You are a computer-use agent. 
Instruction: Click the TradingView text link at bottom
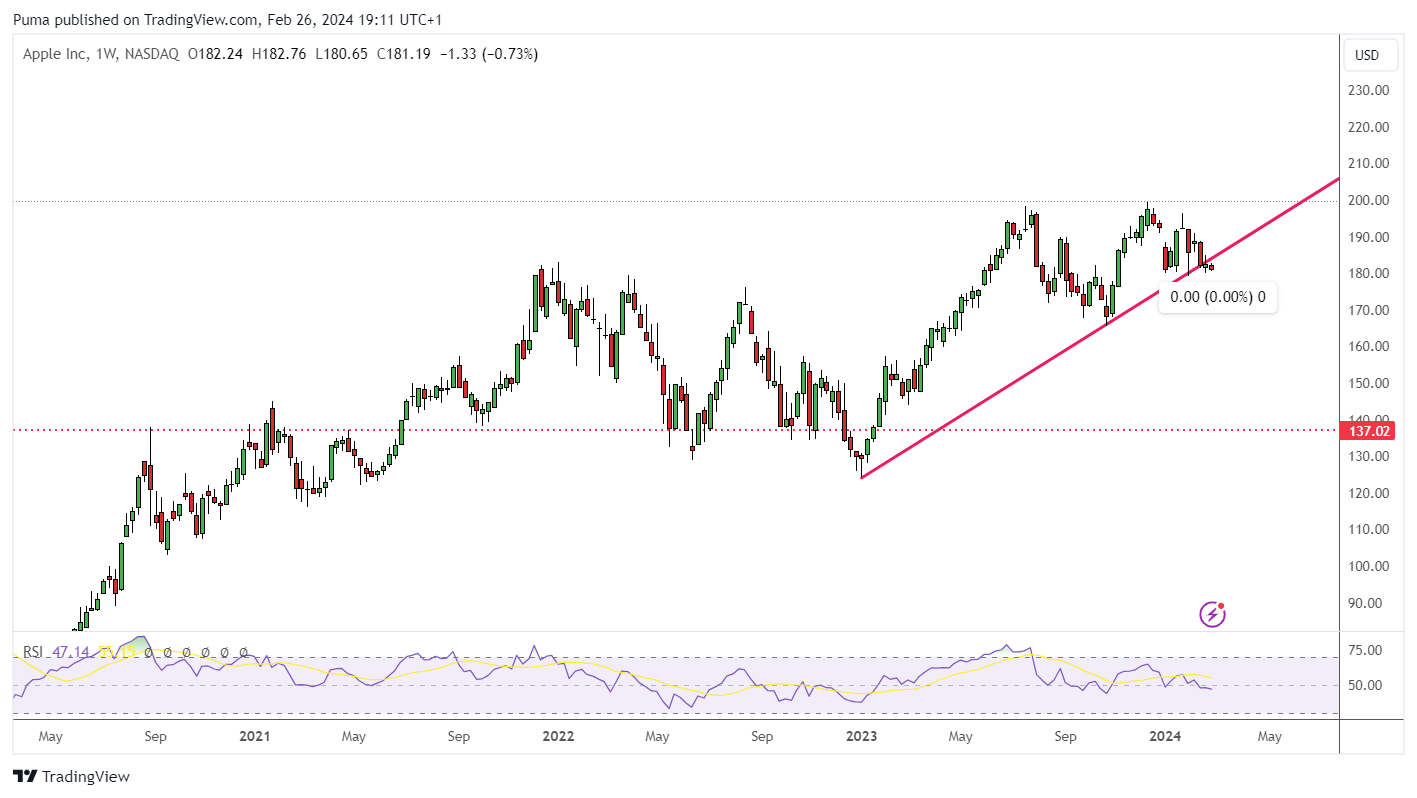pos(85,776)
